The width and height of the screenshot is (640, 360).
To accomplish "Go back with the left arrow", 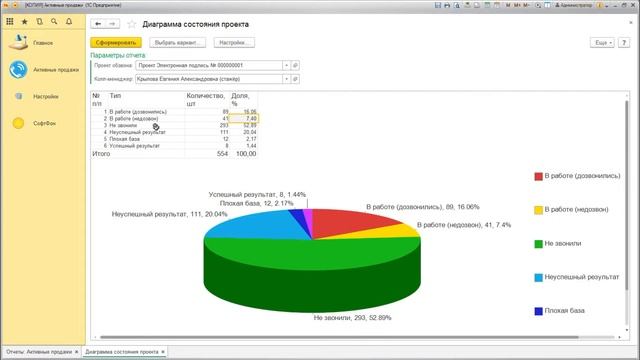I will (98, 24).
